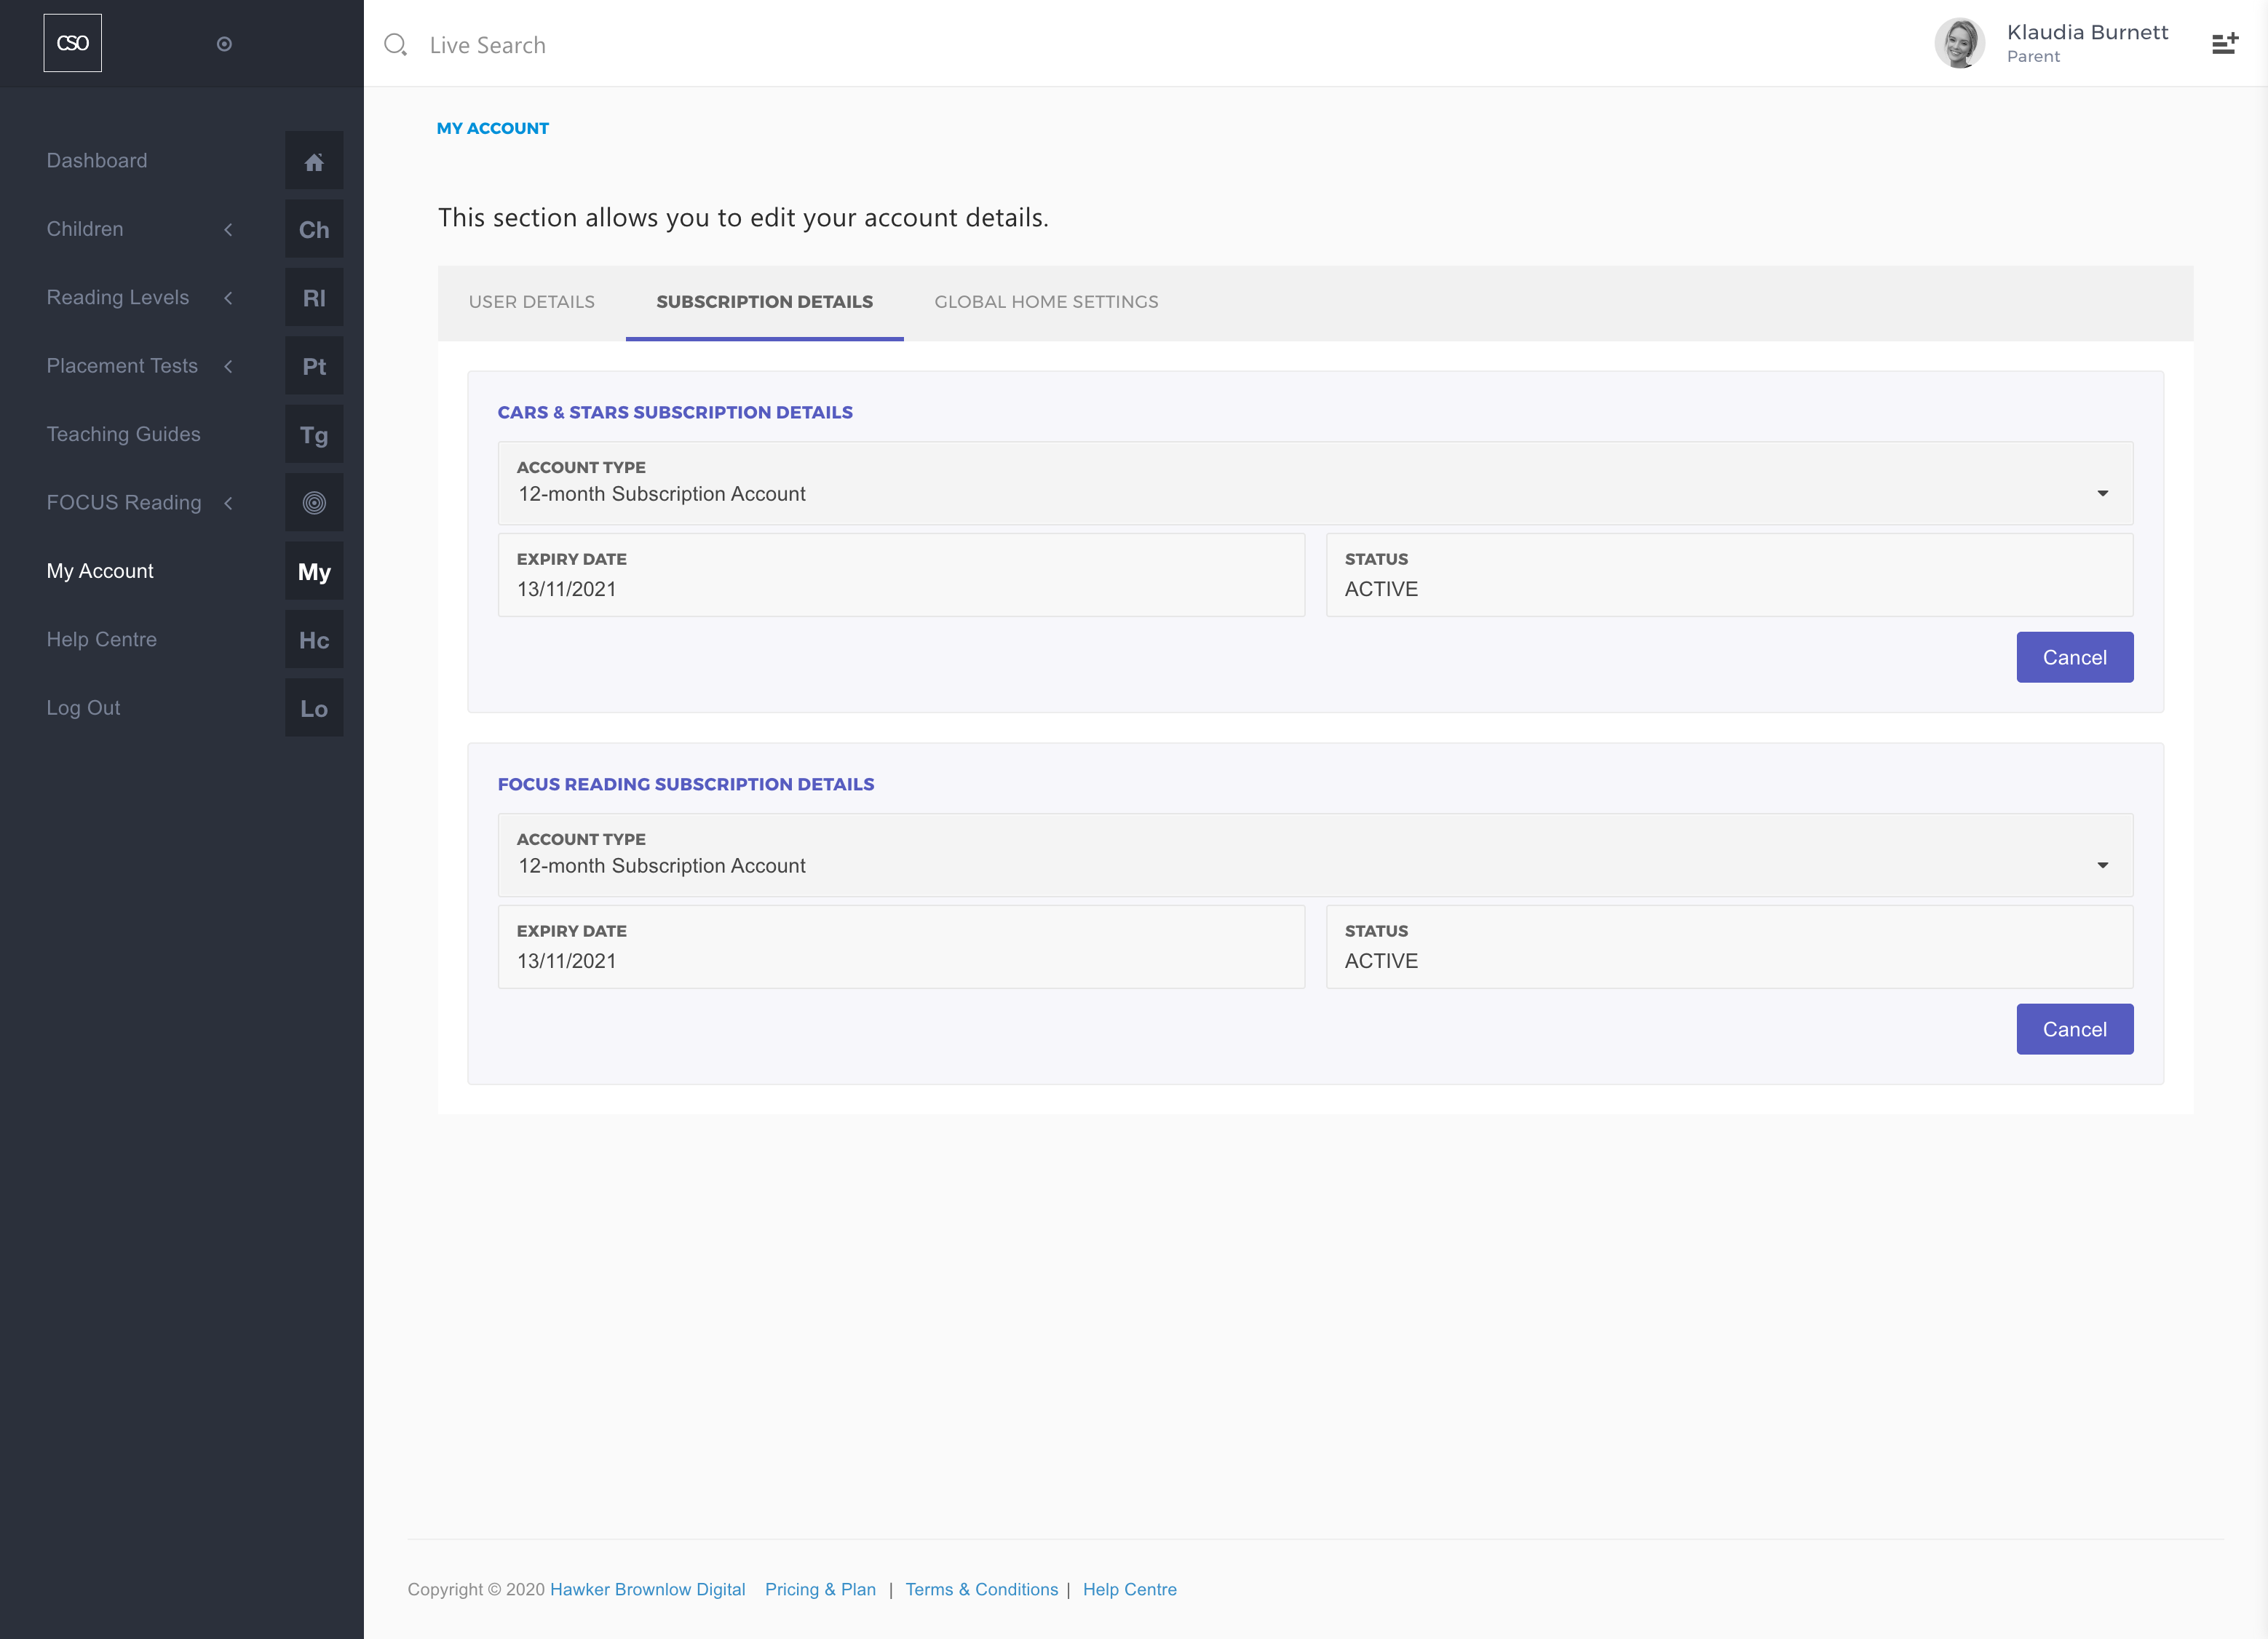Focus the Live Search input field
This screenshot has width=2268, height=1639.
point(487,45)
